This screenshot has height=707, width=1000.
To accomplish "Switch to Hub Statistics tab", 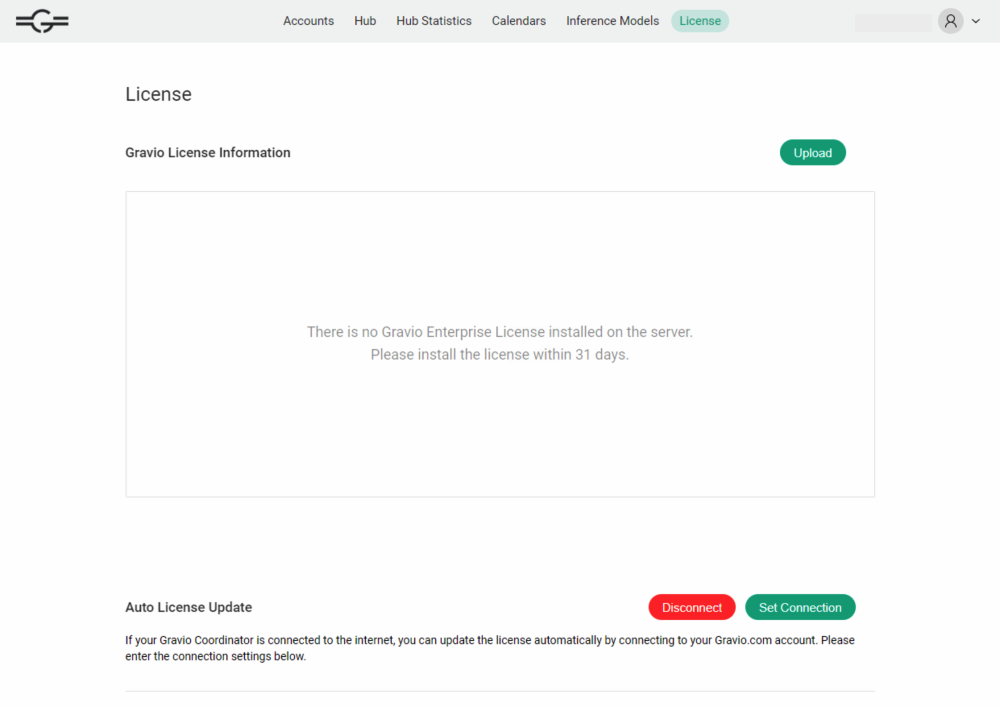I will coord(434,21).
